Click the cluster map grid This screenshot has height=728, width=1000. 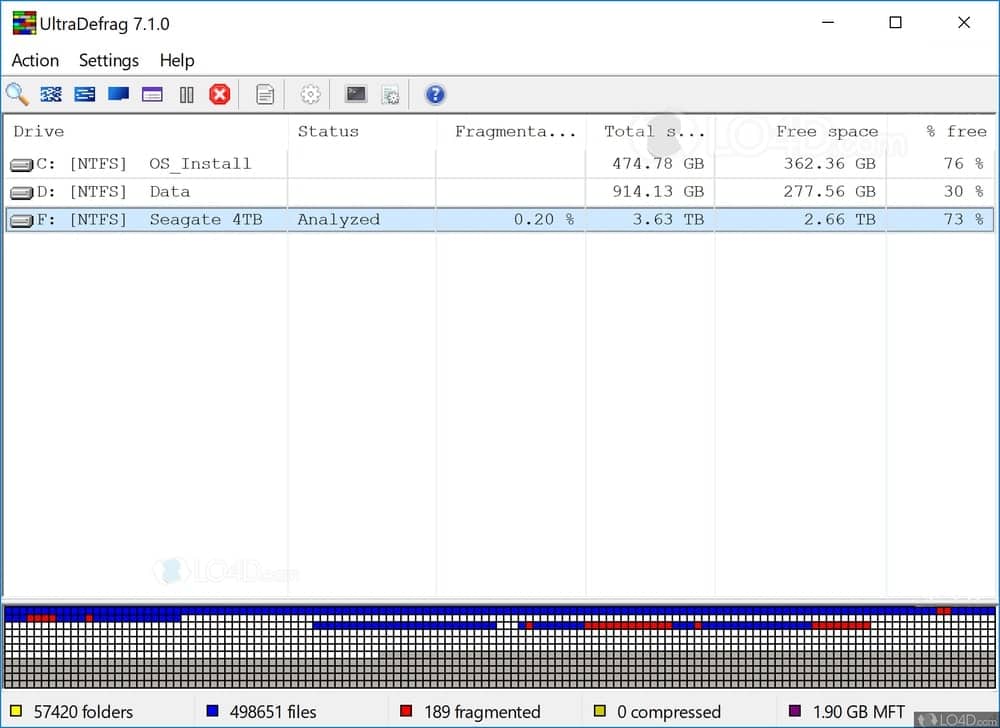(x=499, y=646)
